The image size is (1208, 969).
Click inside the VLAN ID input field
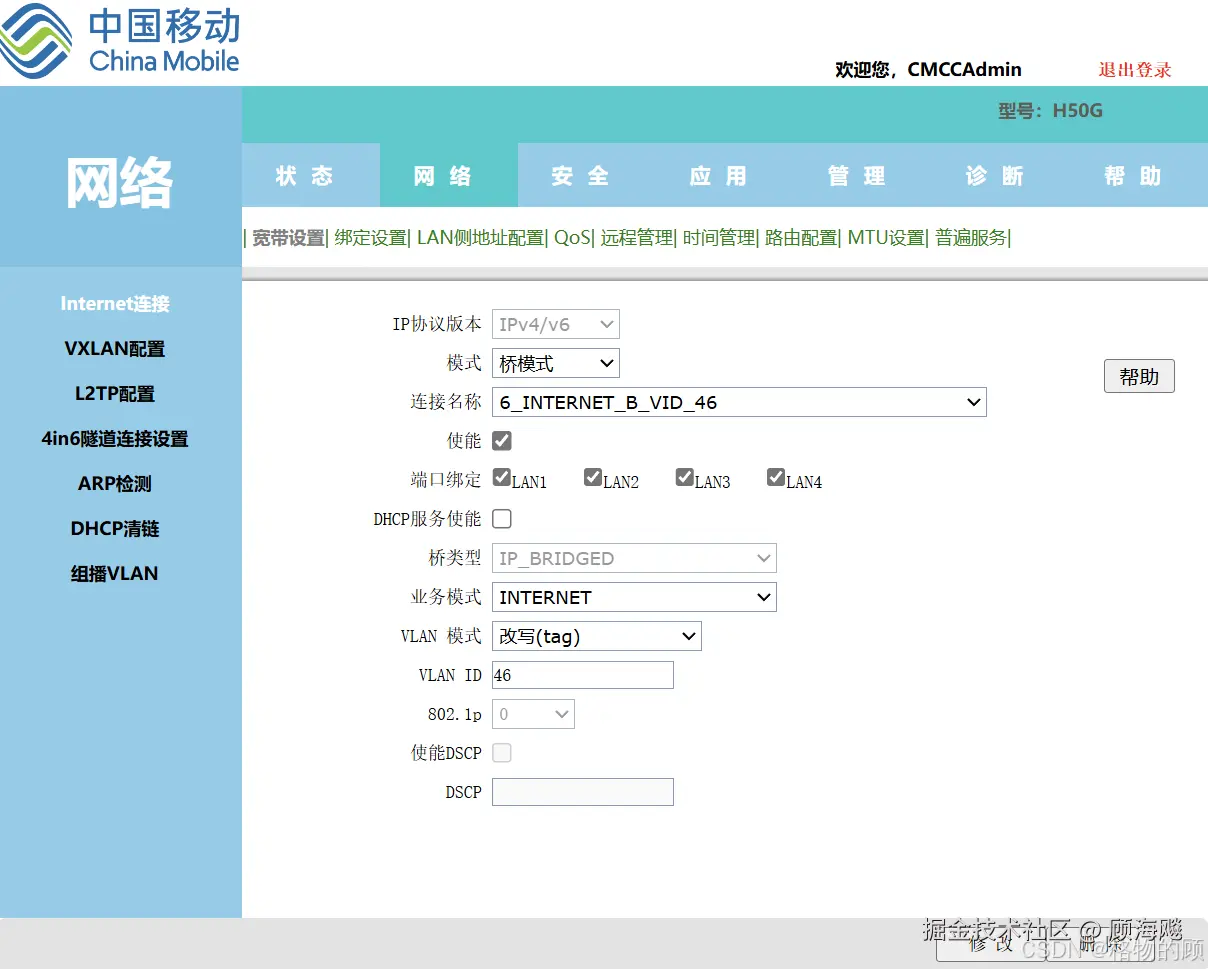click(x=582, y=675)
